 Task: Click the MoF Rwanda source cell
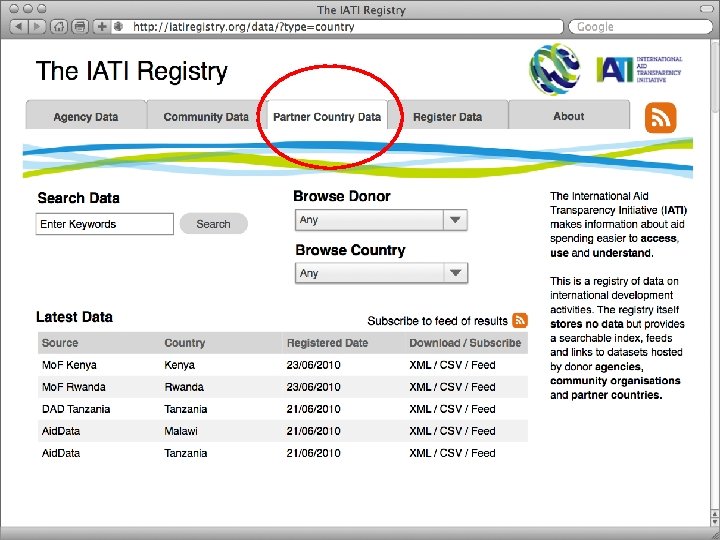point(73,387)
